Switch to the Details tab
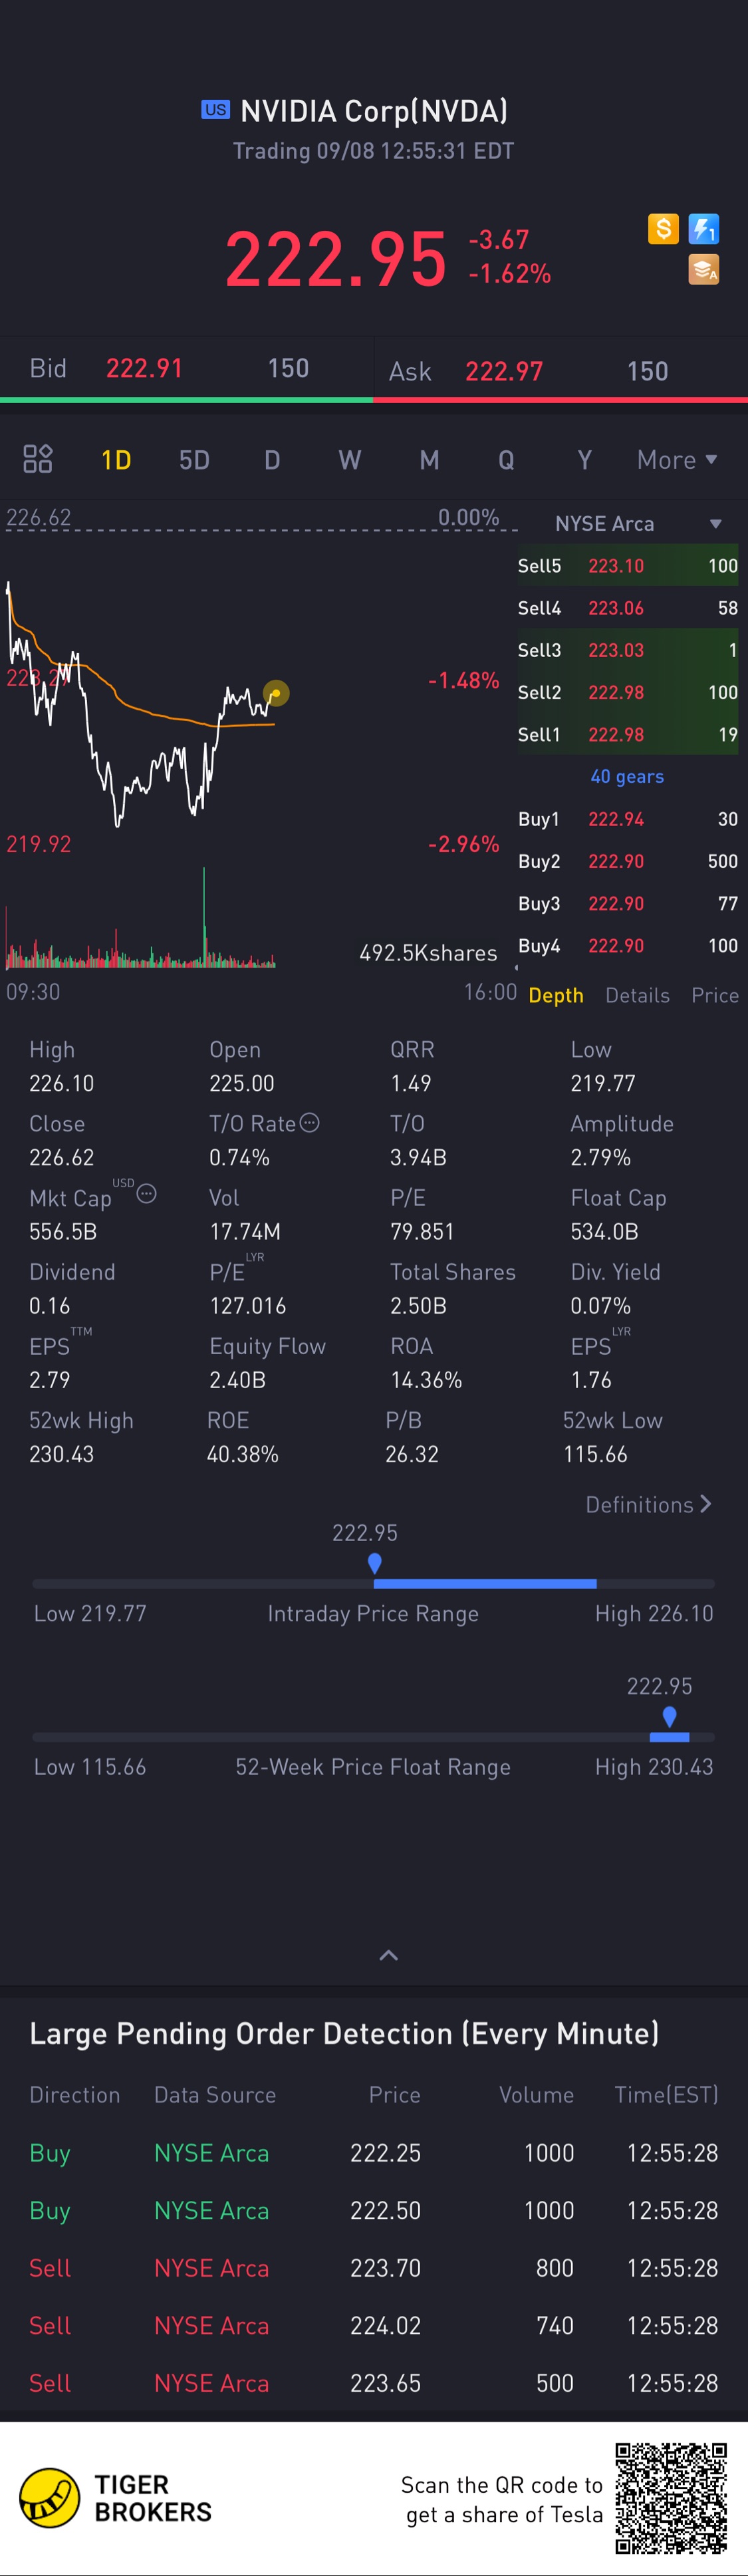The width and height of the screenshot is (748, 2576). tap(637, 995)
